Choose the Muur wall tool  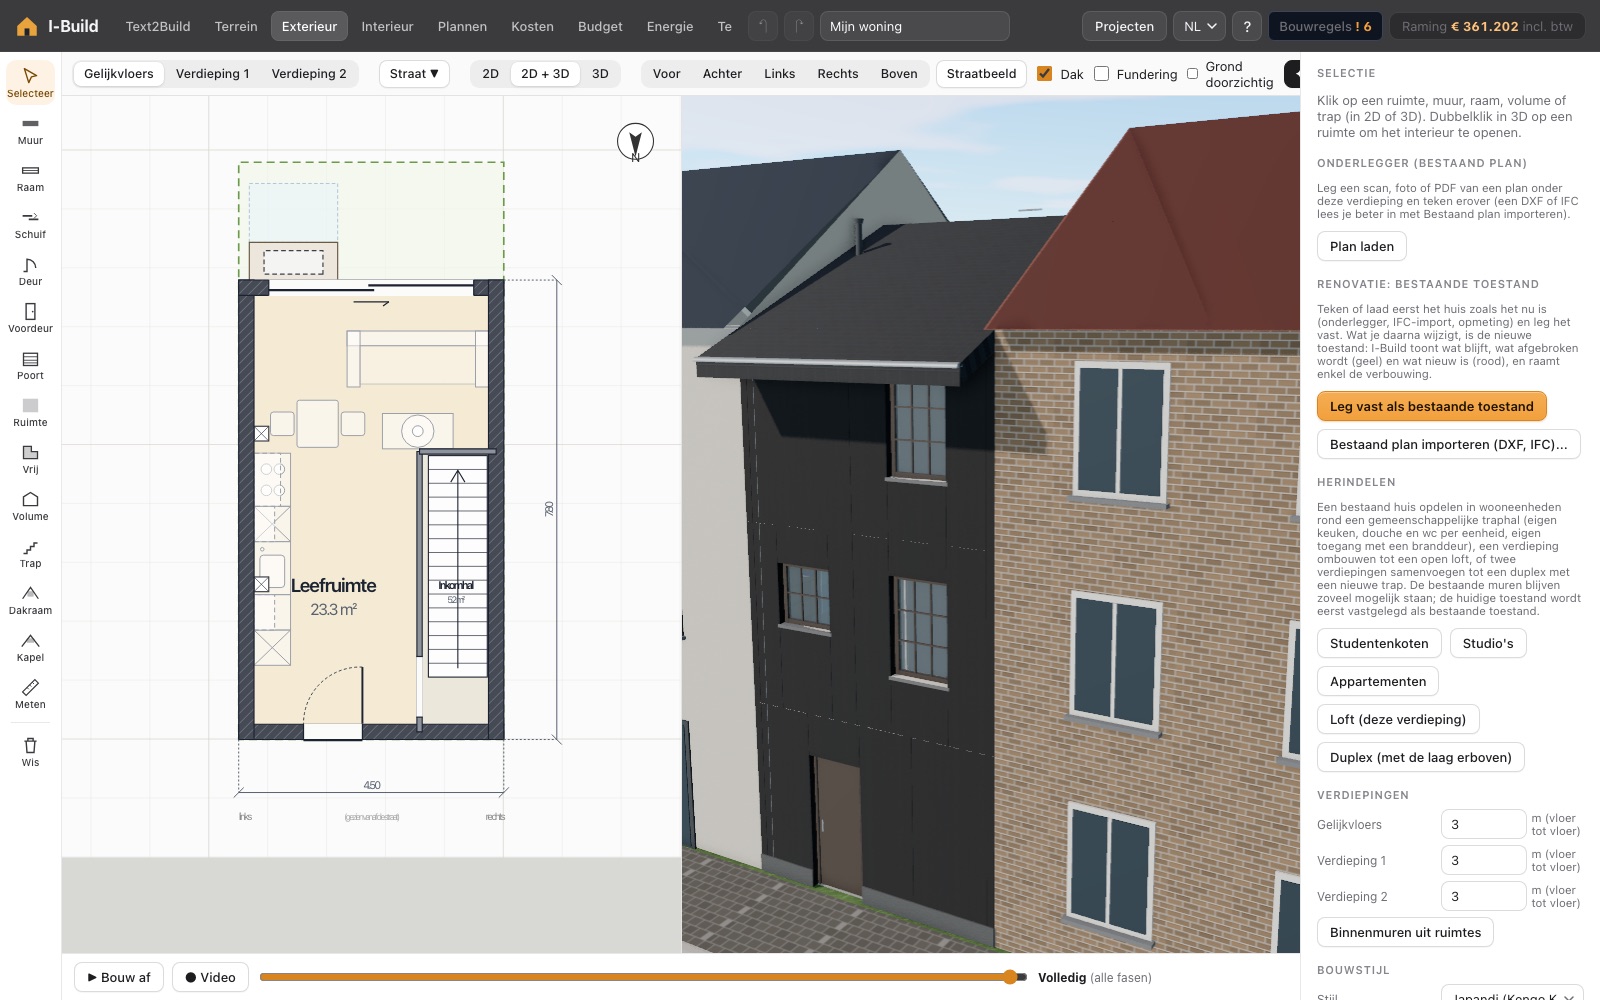[x=30, y=130]
